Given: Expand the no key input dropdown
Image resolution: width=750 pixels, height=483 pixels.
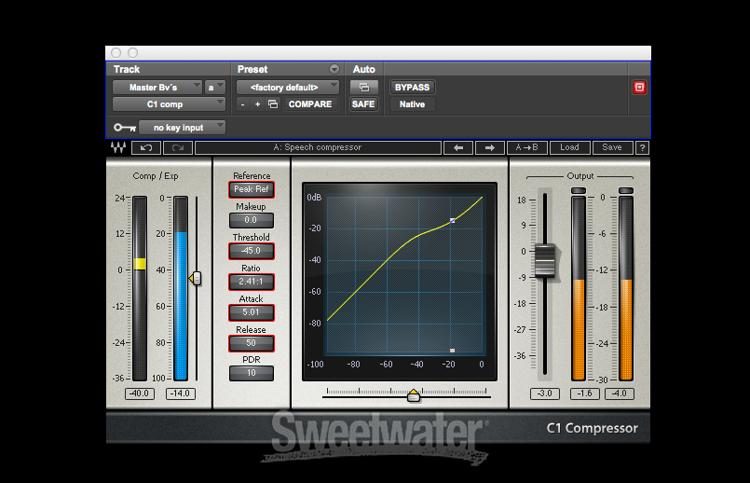Looking at the screenshot, I should [182, 128].
